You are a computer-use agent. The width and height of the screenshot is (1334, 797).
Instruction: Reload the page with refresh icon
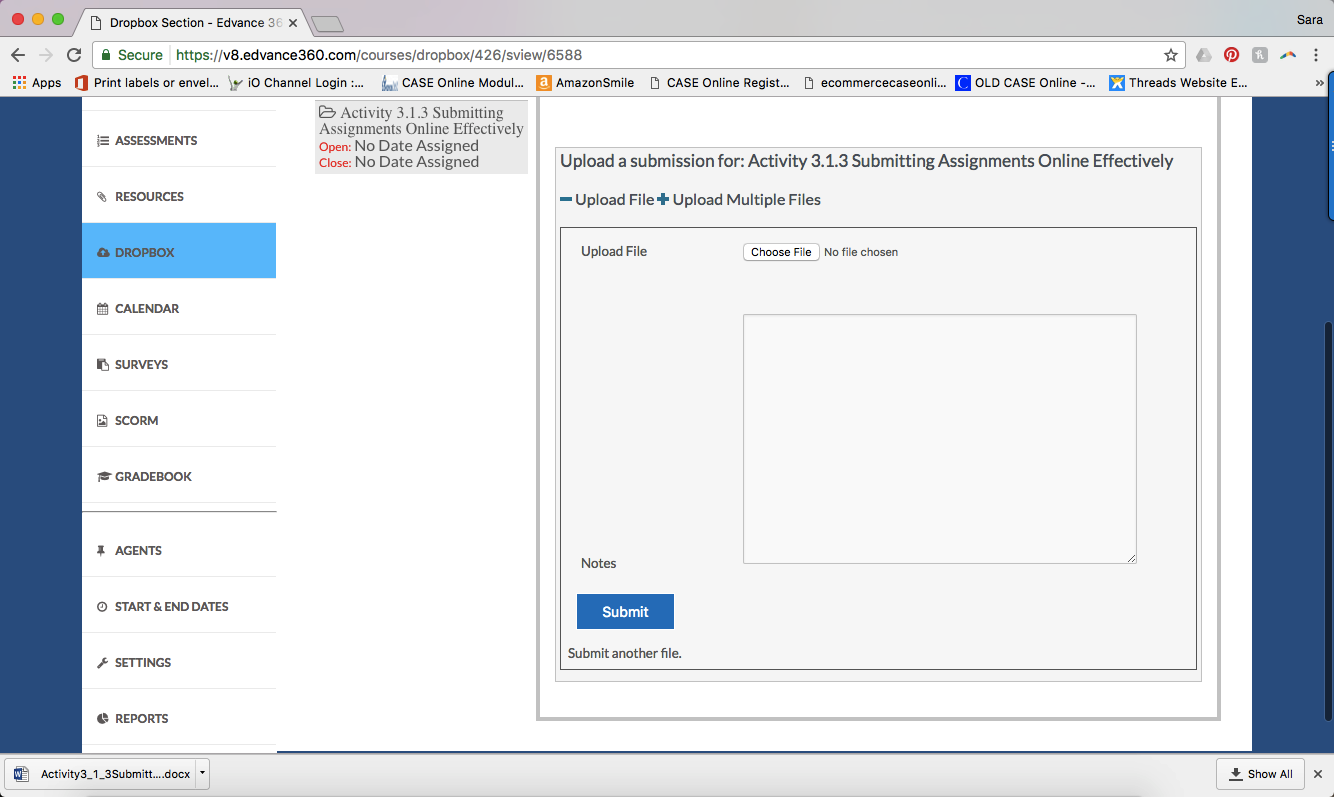pyautogui.click(x=74, y=55)
